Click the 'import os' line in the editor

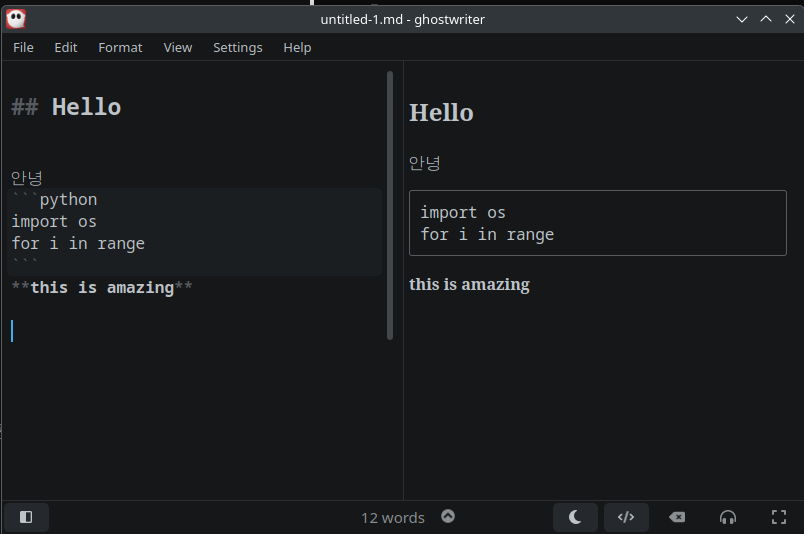pyautogui.click(x=54, y=222)
